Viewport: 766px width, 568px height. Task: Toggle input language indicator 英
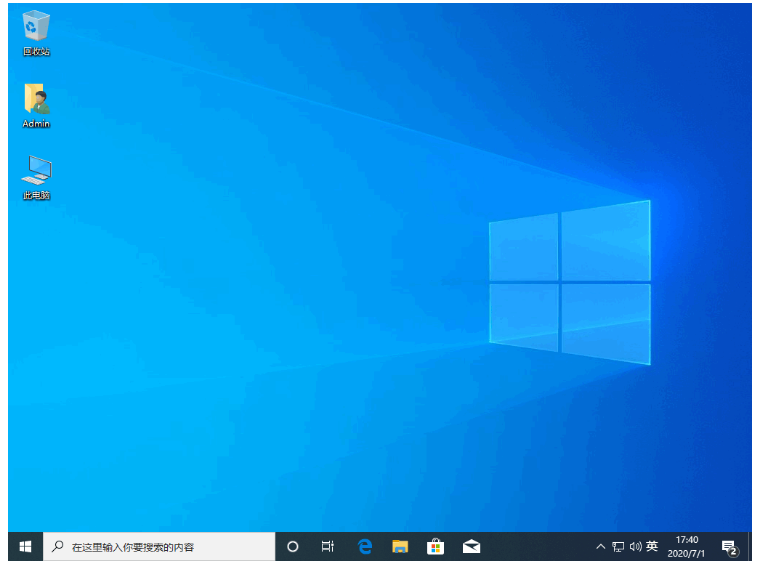click(652, 547)
